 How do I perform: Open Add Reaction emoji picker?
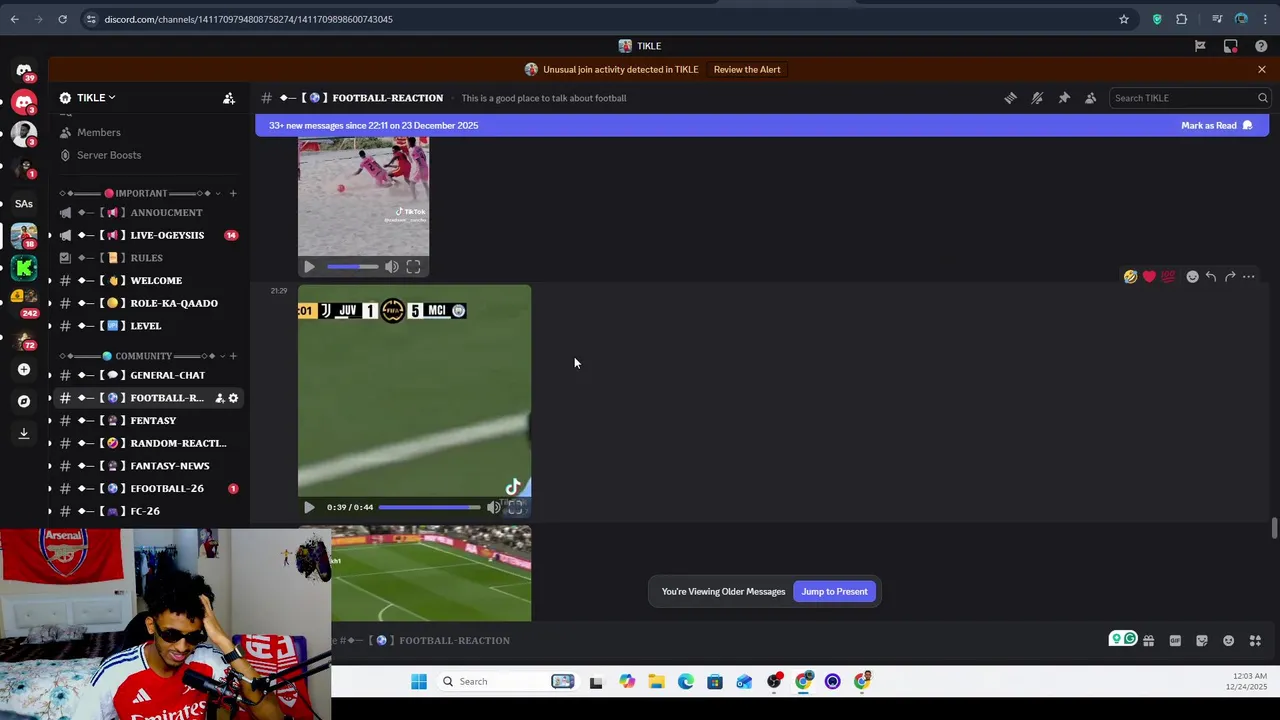pyautogui.click(x=1192, y=277)
